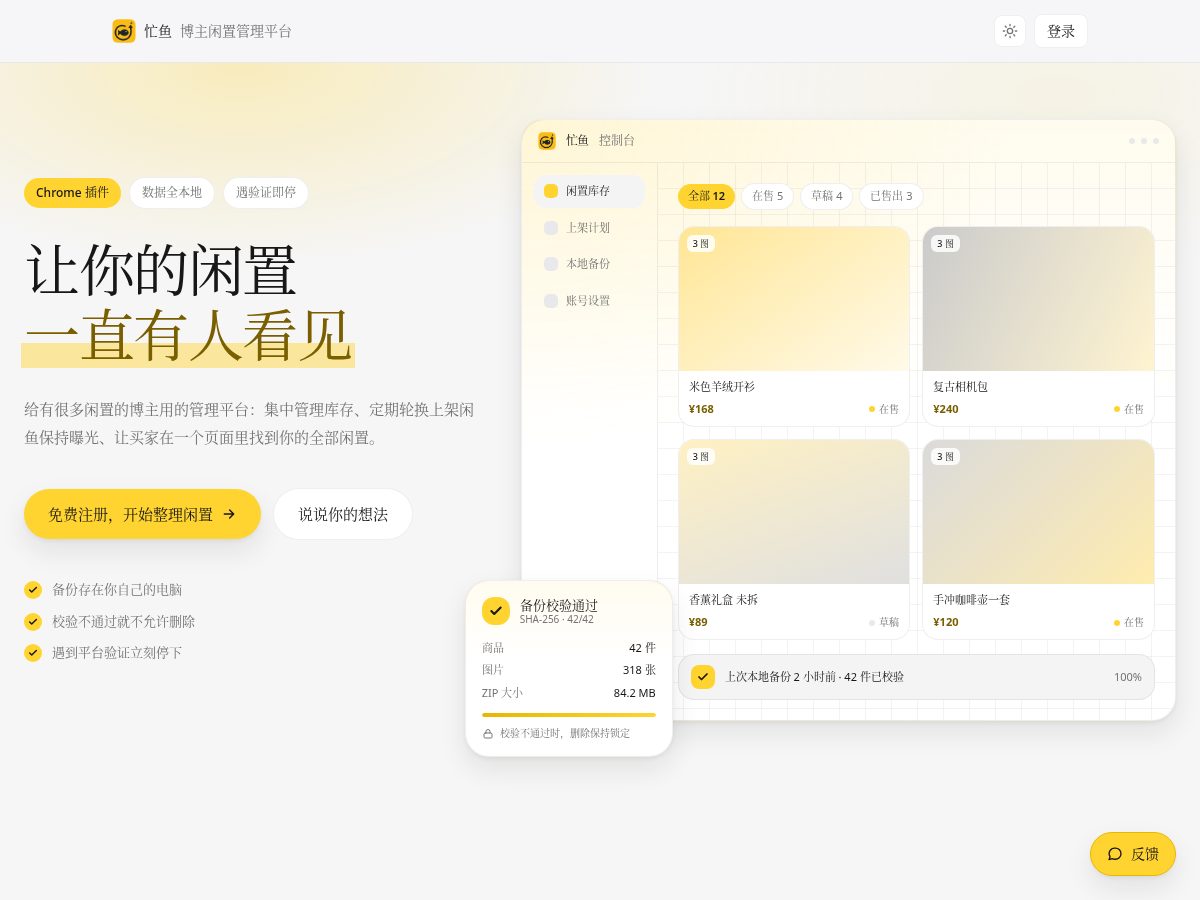Select the Chrome 插件 badge
The width and height of the screenshot is (1200, 900).
point(72,193)
